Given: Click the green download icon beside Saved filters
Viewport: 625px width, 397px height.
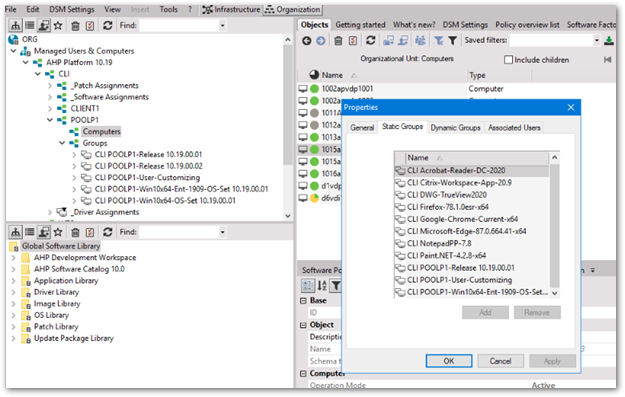Looking at the screenshot, I should (x=609, y=41).
